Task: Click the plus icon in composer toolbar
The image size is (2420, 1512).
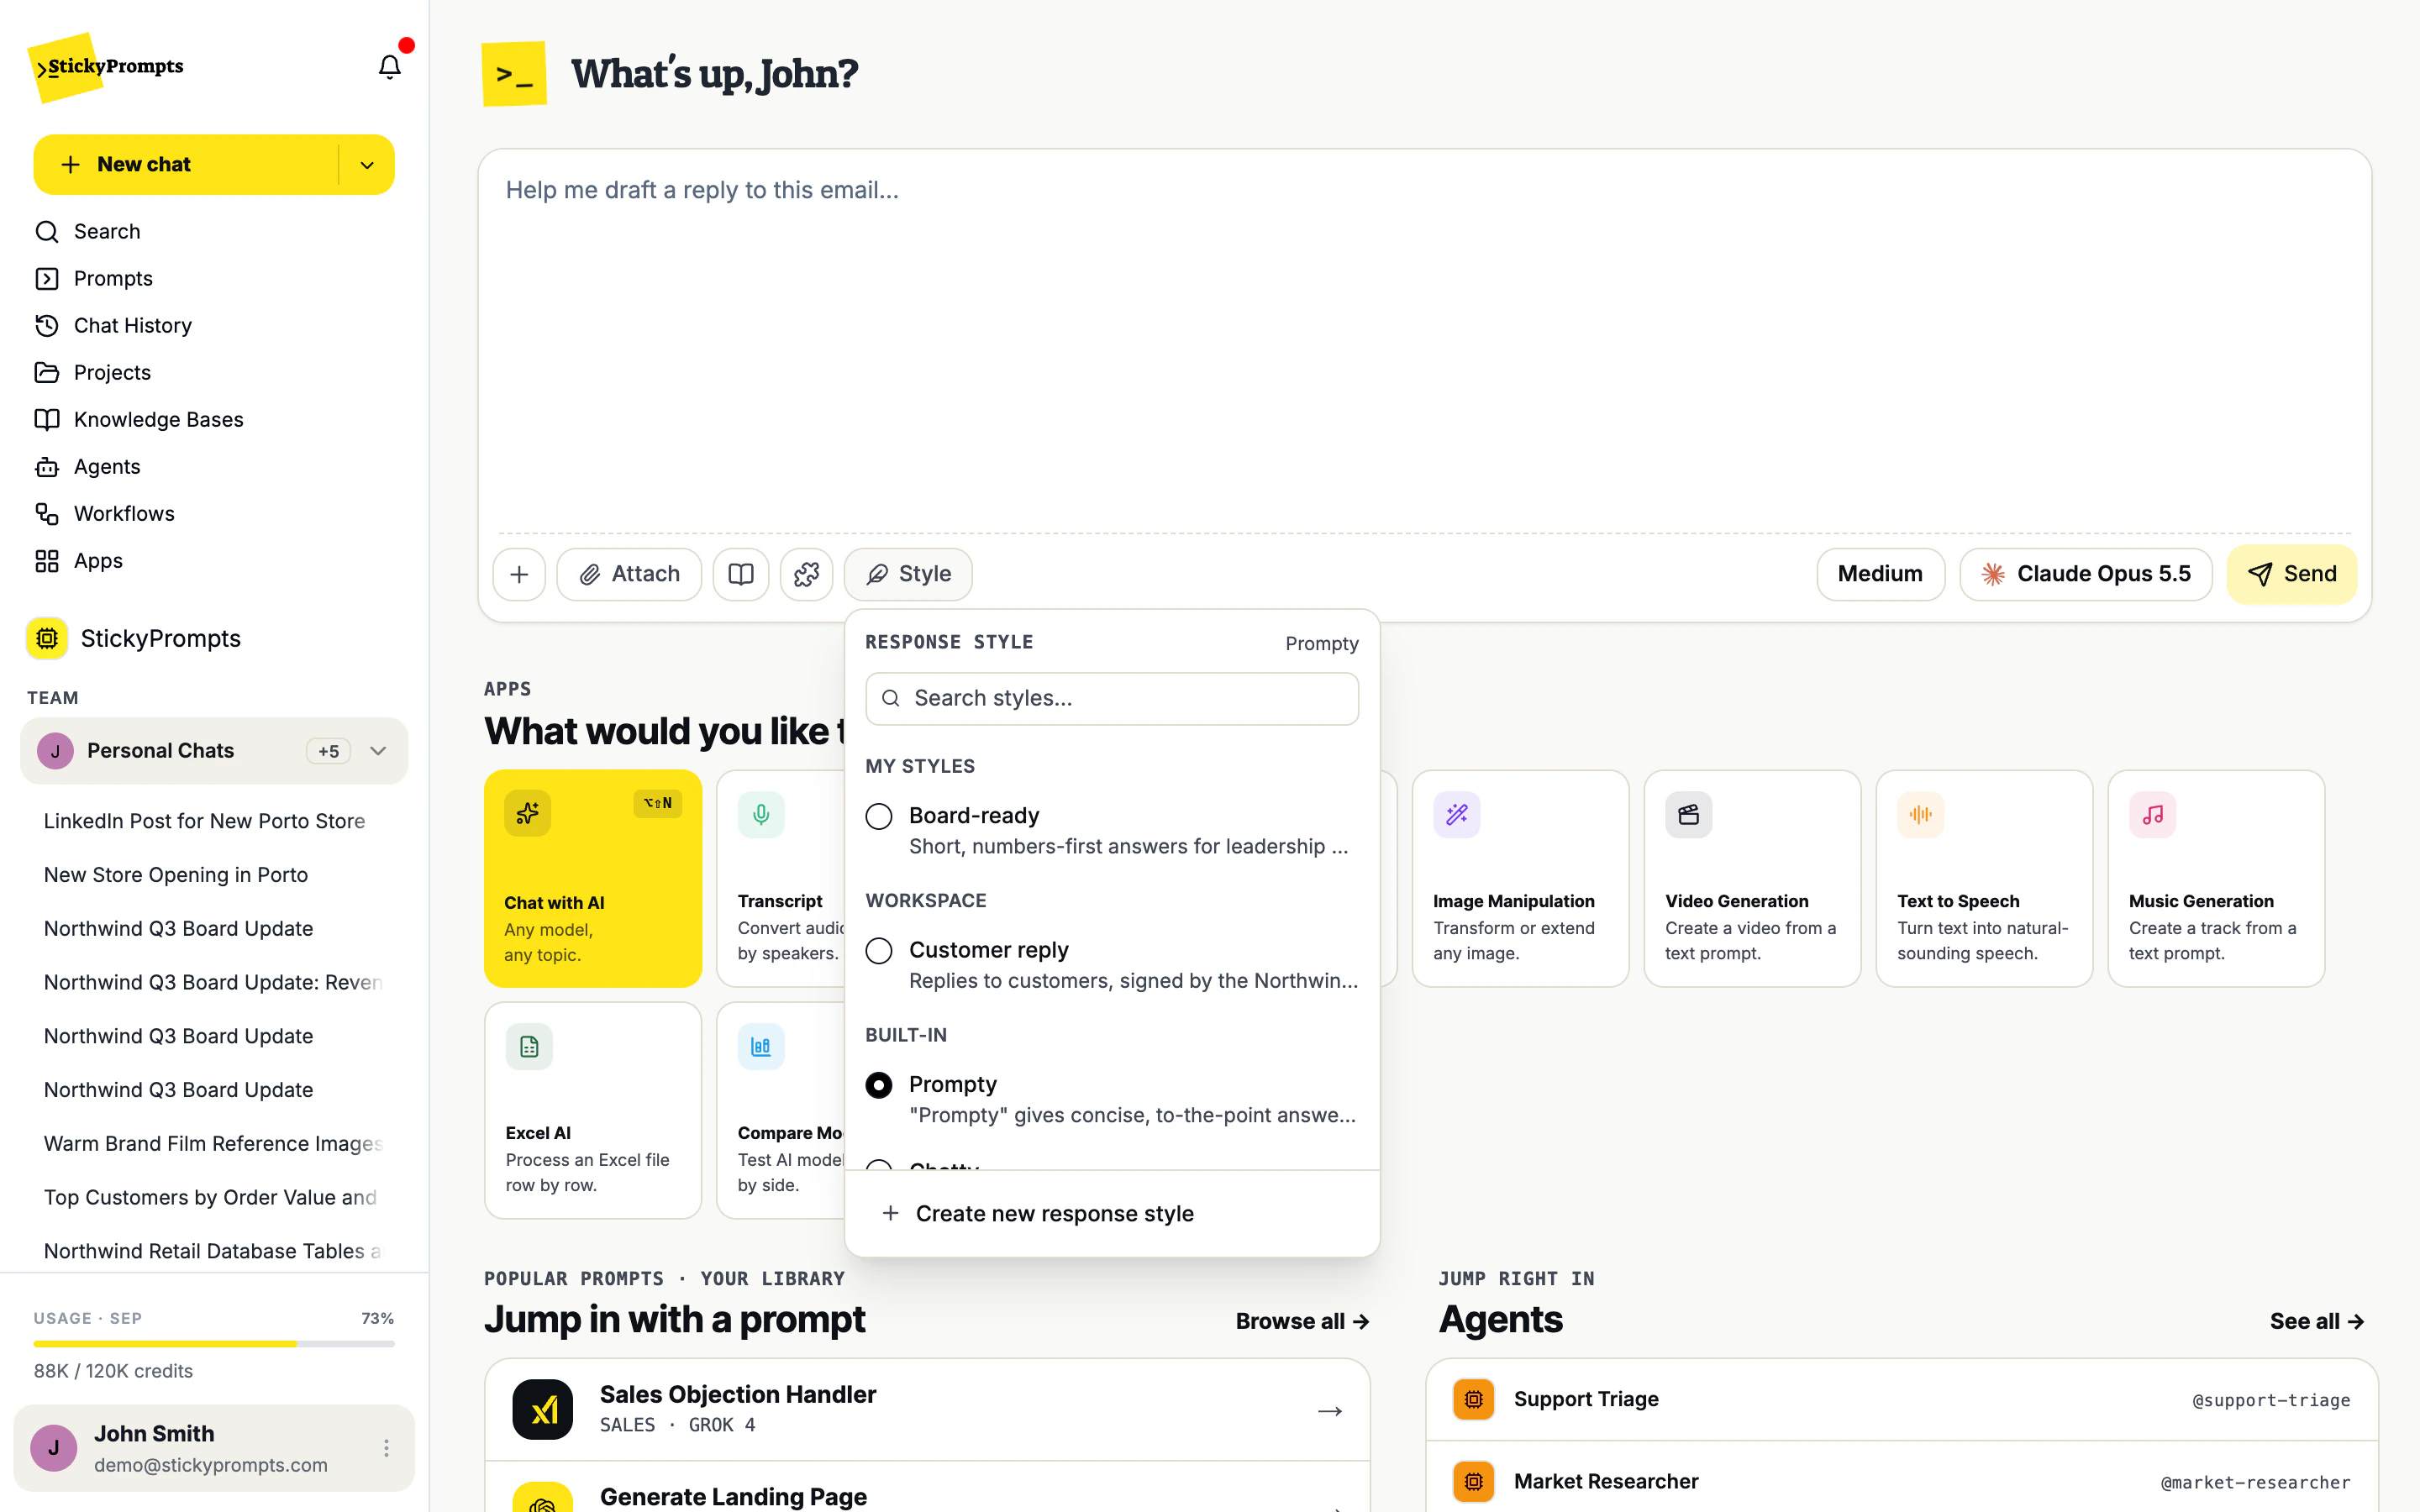Action: coord(519,574)
